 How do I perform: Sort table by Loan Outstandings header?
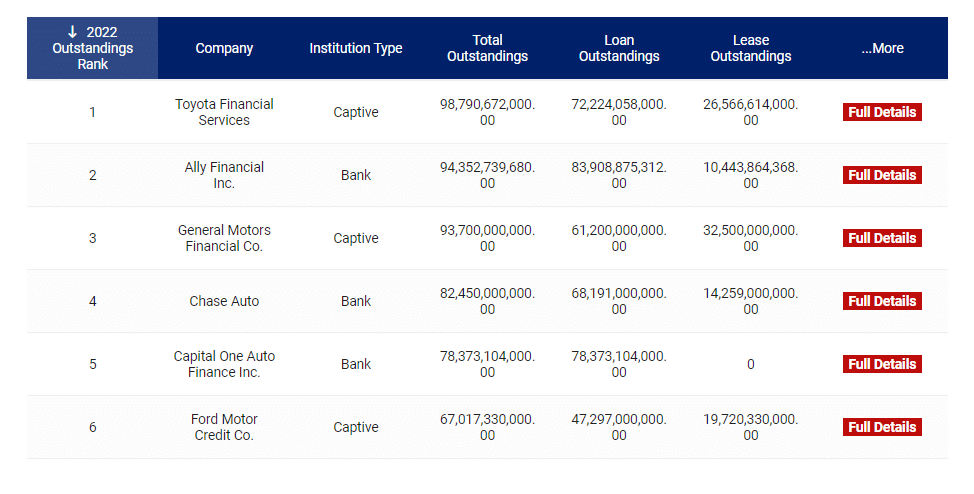pos(619,48)
